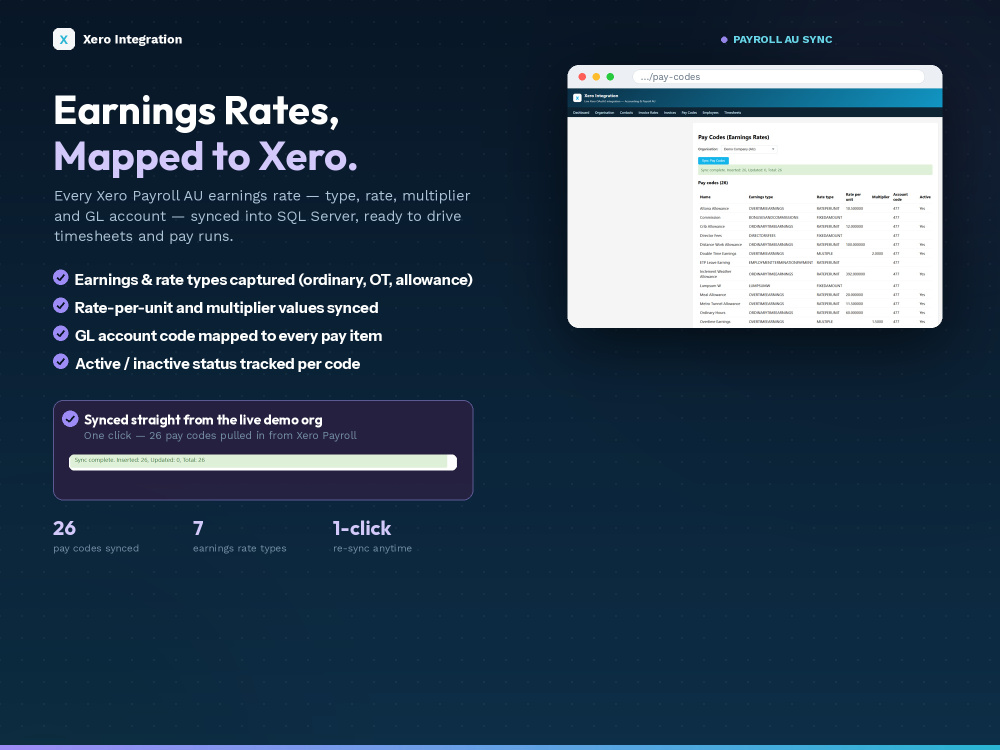Viewport: 1000px width, 750px height.
Task: Click the Rate type column header
Action: point(825,197)
